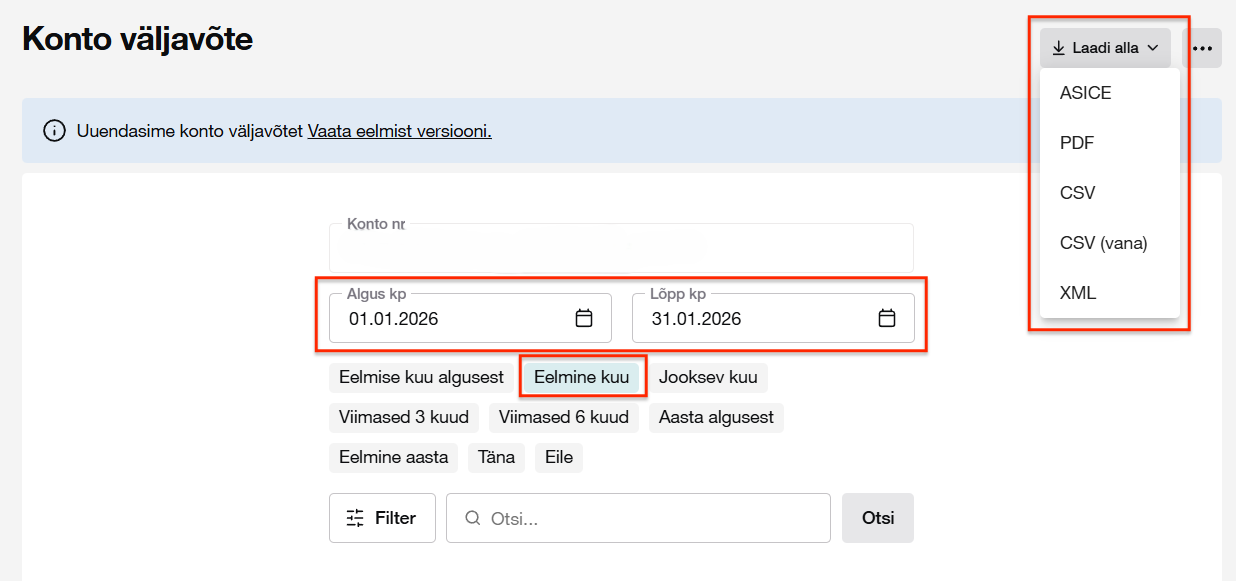Choose ASICE from download menu
This screenshot has width=1236, height=581.
[1085, 93]
